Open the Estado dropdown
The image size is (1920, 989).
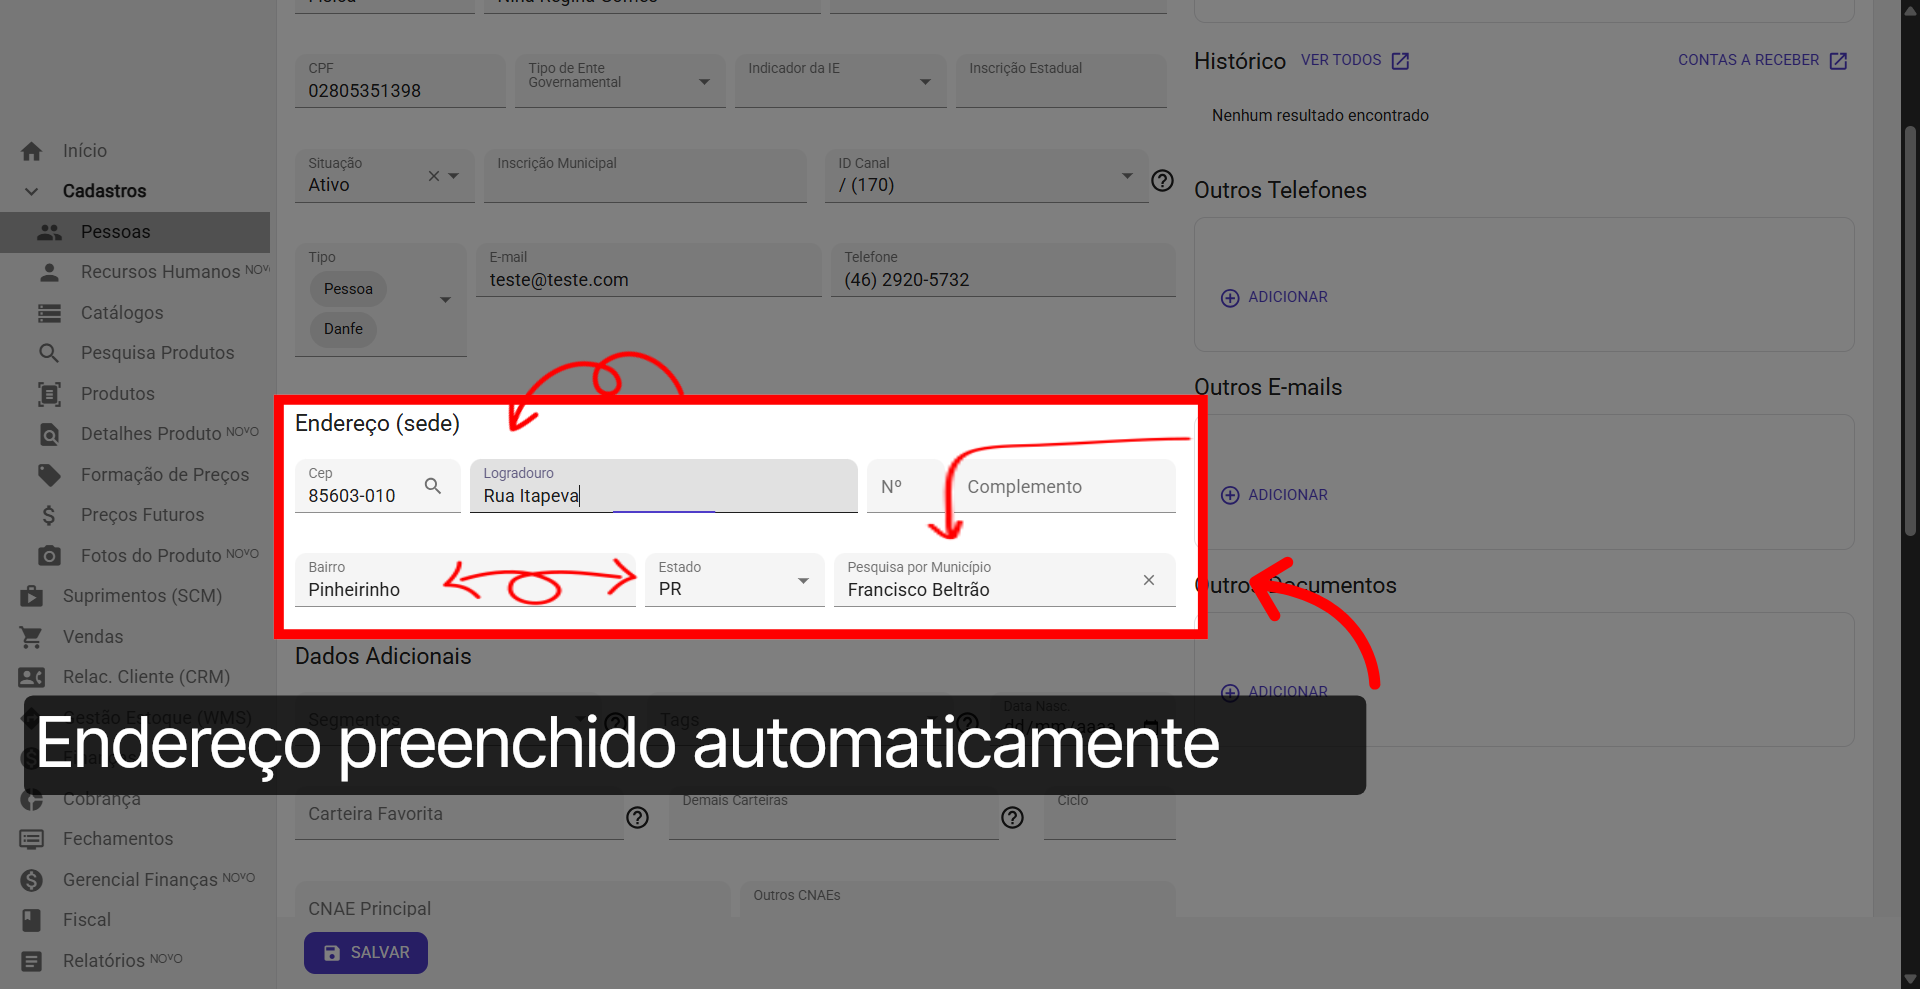(801, 580)
